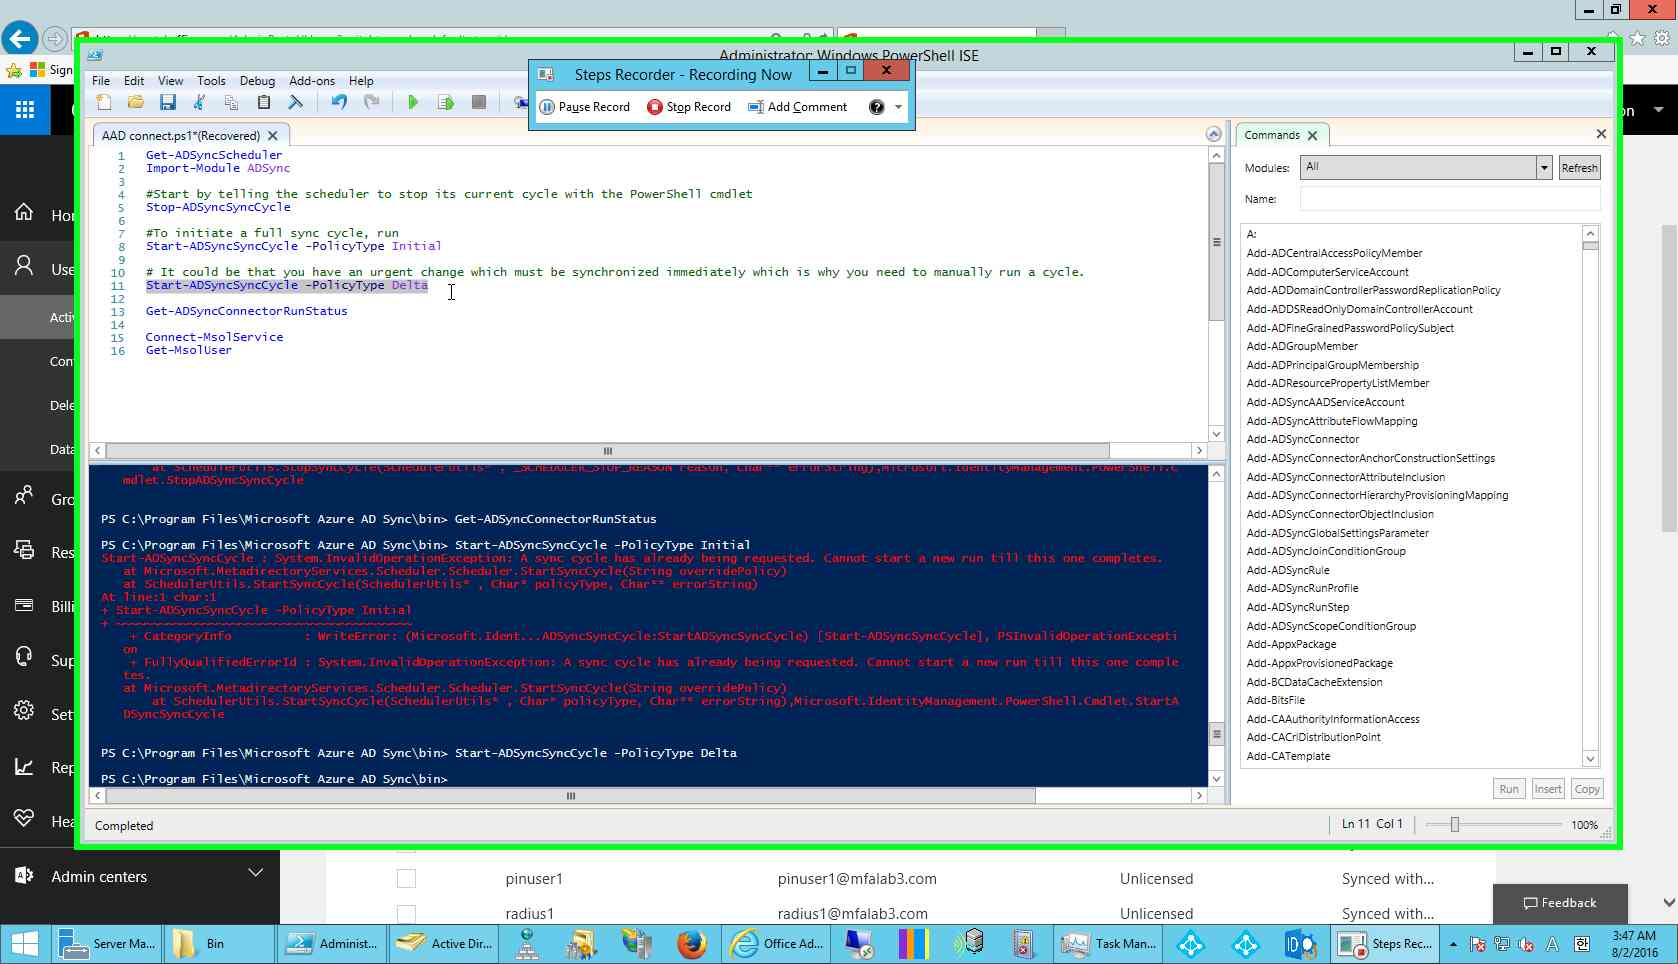Viewport: 1678px width, 964px height.
Task: Collapse the script pane with the chevron
Action: 1213,134
